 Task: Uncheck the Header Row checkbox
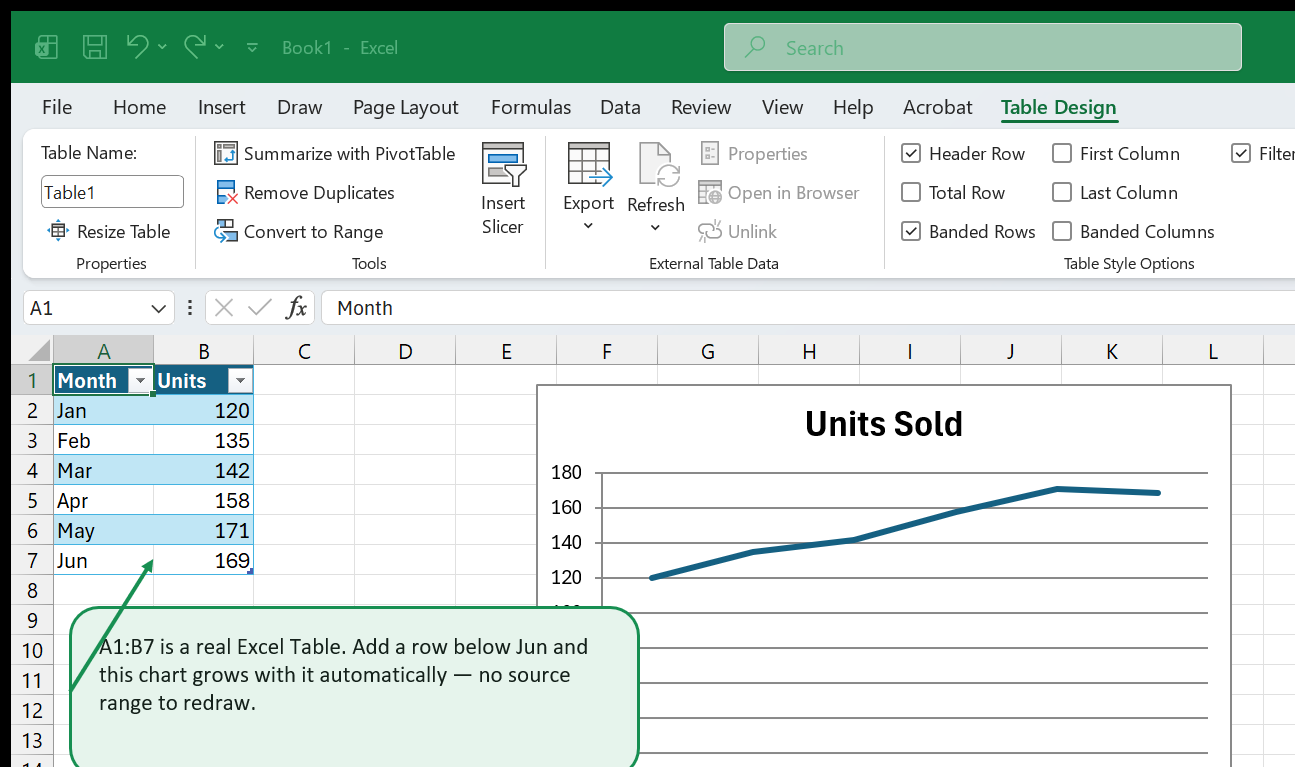click(911, 154)
